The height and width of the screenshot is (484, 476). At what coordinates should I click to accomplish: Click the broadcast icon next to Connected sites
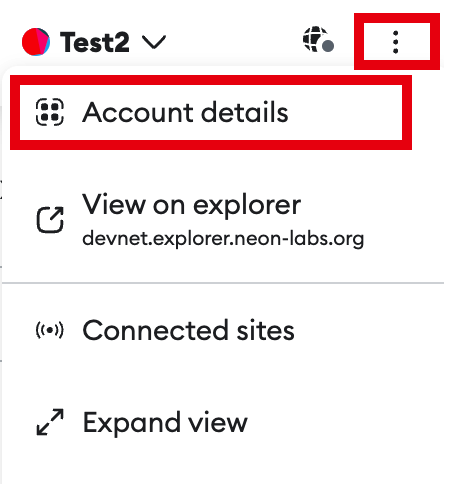coord(50,330)
